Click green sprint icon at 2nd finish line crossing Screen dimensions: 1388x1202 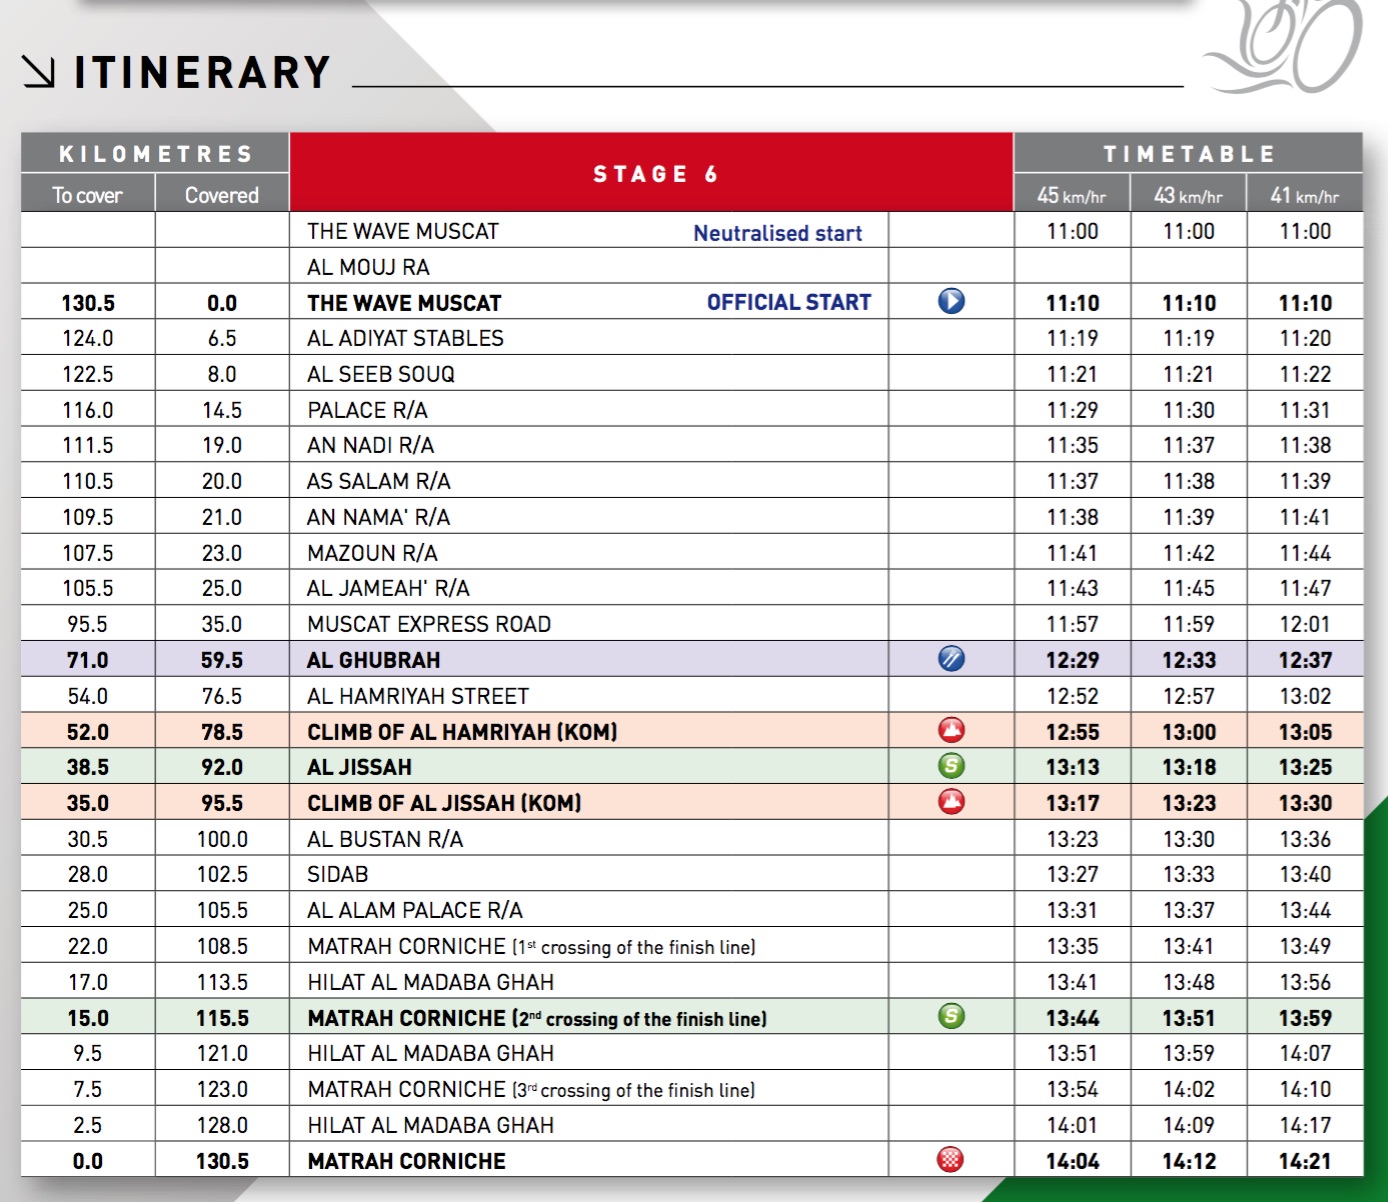951,1017
